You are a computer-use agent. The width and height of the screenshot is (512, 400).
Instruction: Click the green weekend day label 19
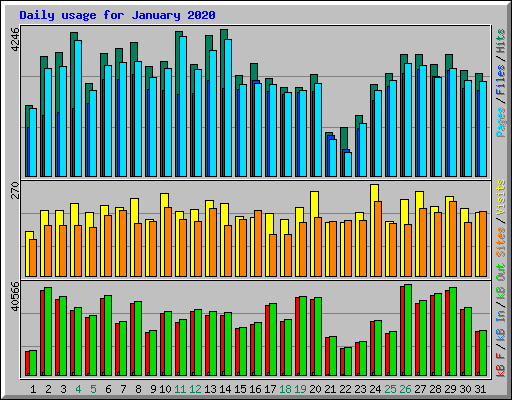click(x=300, y=389)
